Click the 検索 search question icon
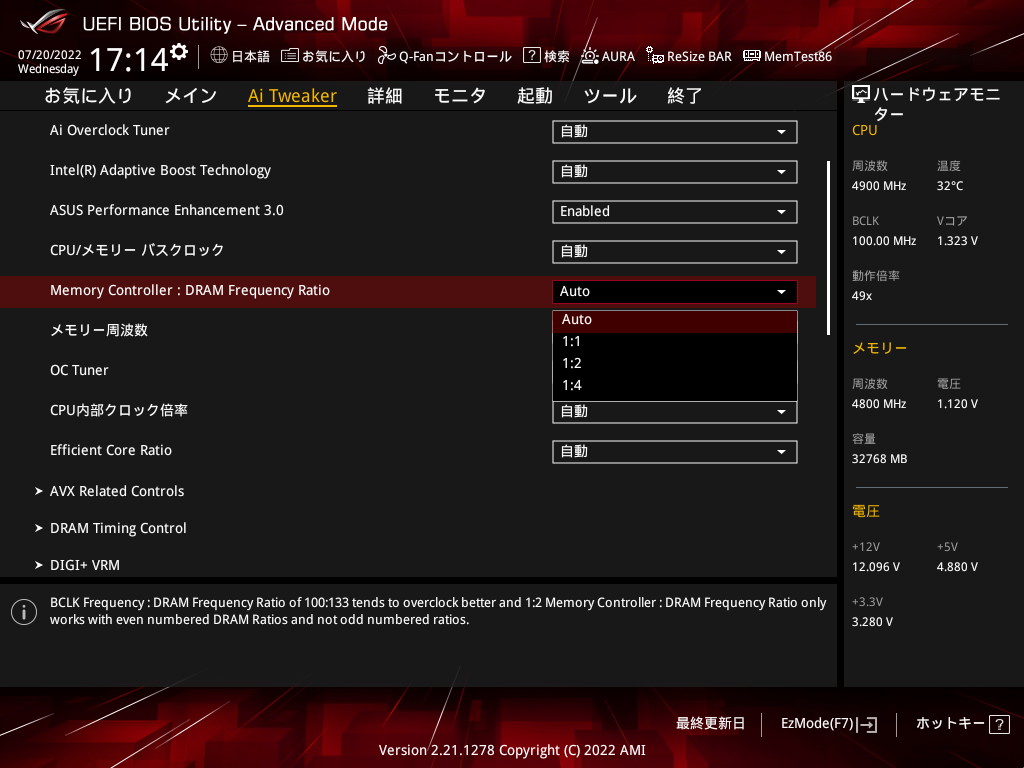1024x768 pixels. [532, 56]
